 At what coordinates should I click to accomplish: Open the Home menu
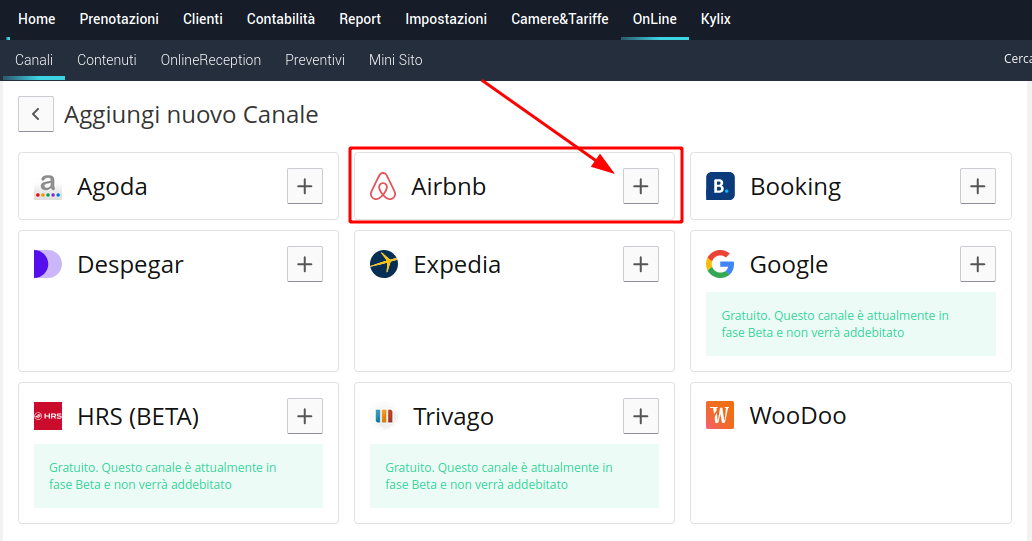[x=37, y=19]
